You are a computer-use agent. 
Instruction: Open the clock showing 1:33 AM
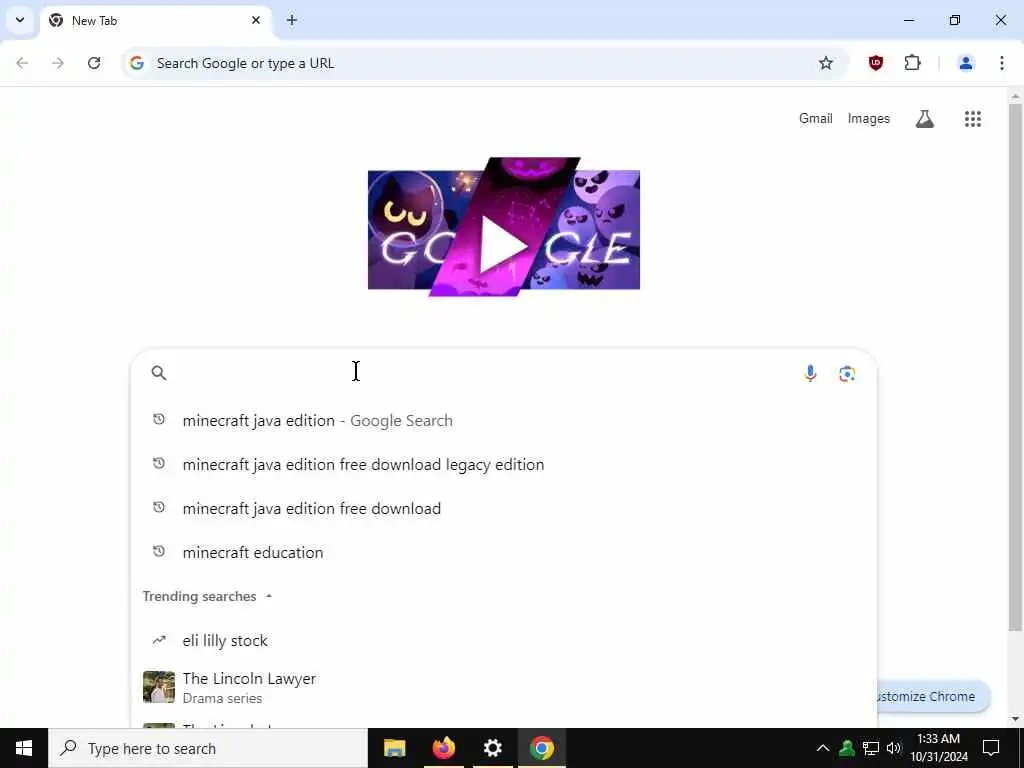(x=939, y=748)
